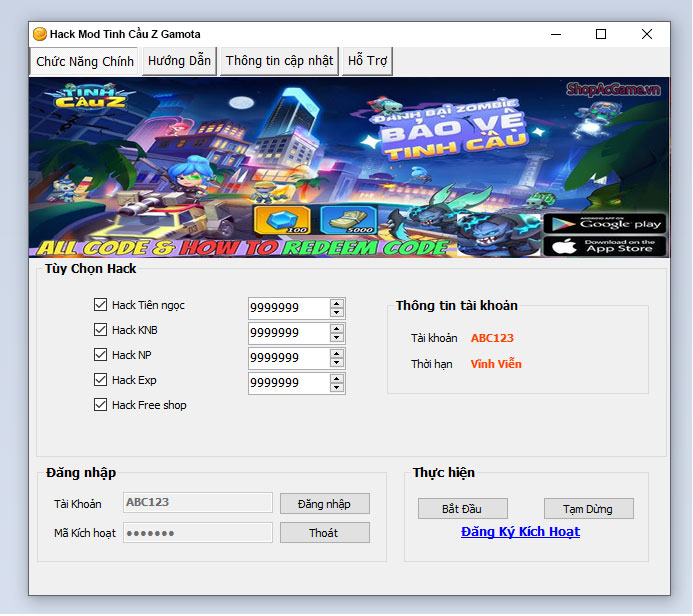693x616 pixels.
Task: Toggle the Hack Free shop checkbox
Action: point(100,405)
